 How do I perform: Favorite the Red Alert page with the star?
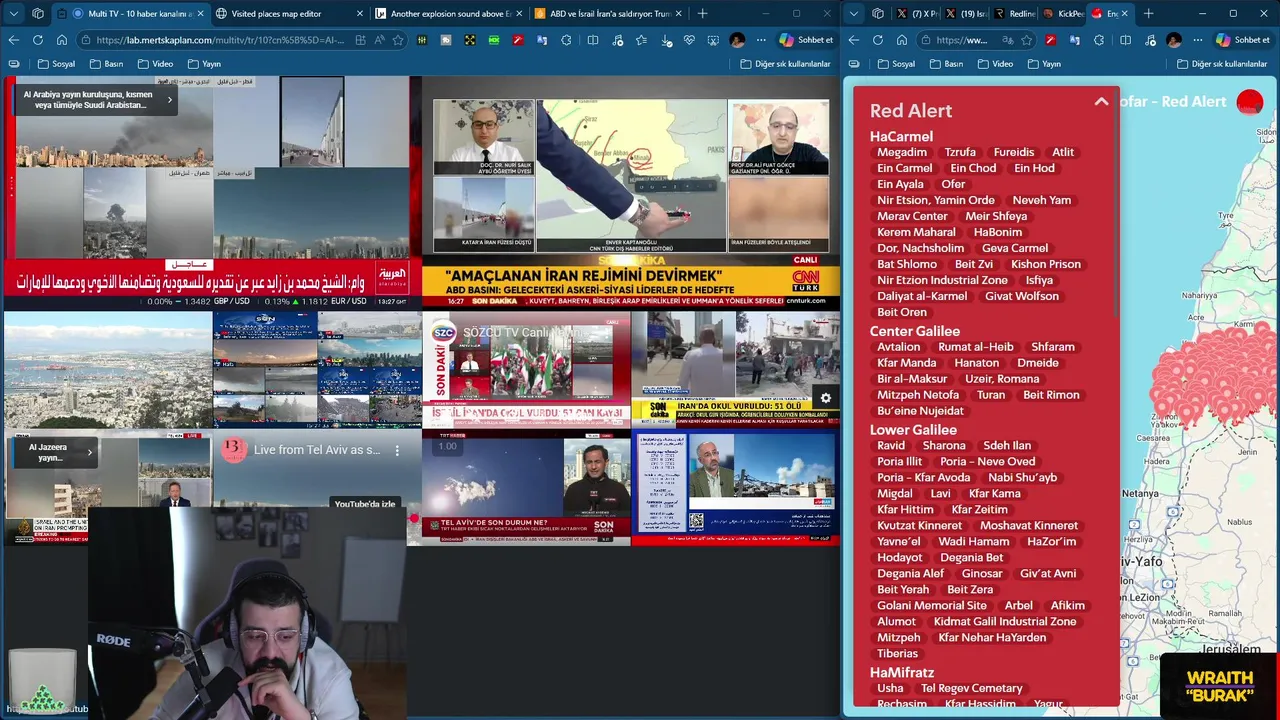pyautogui.click(x=1026, y=40)
